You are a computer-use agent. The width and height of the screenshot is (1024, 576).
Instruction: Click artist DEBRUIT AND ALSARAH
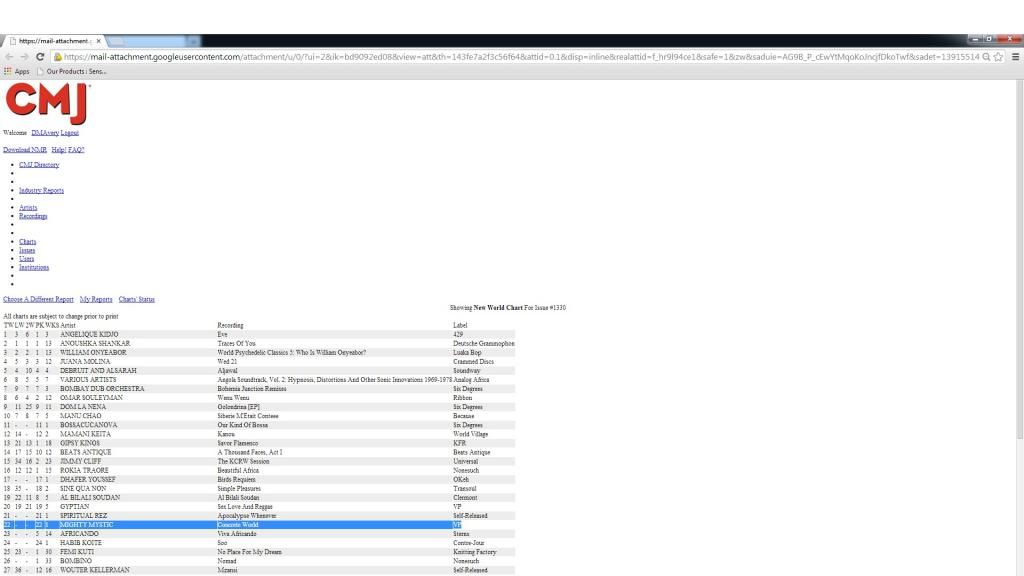point(99,371)
